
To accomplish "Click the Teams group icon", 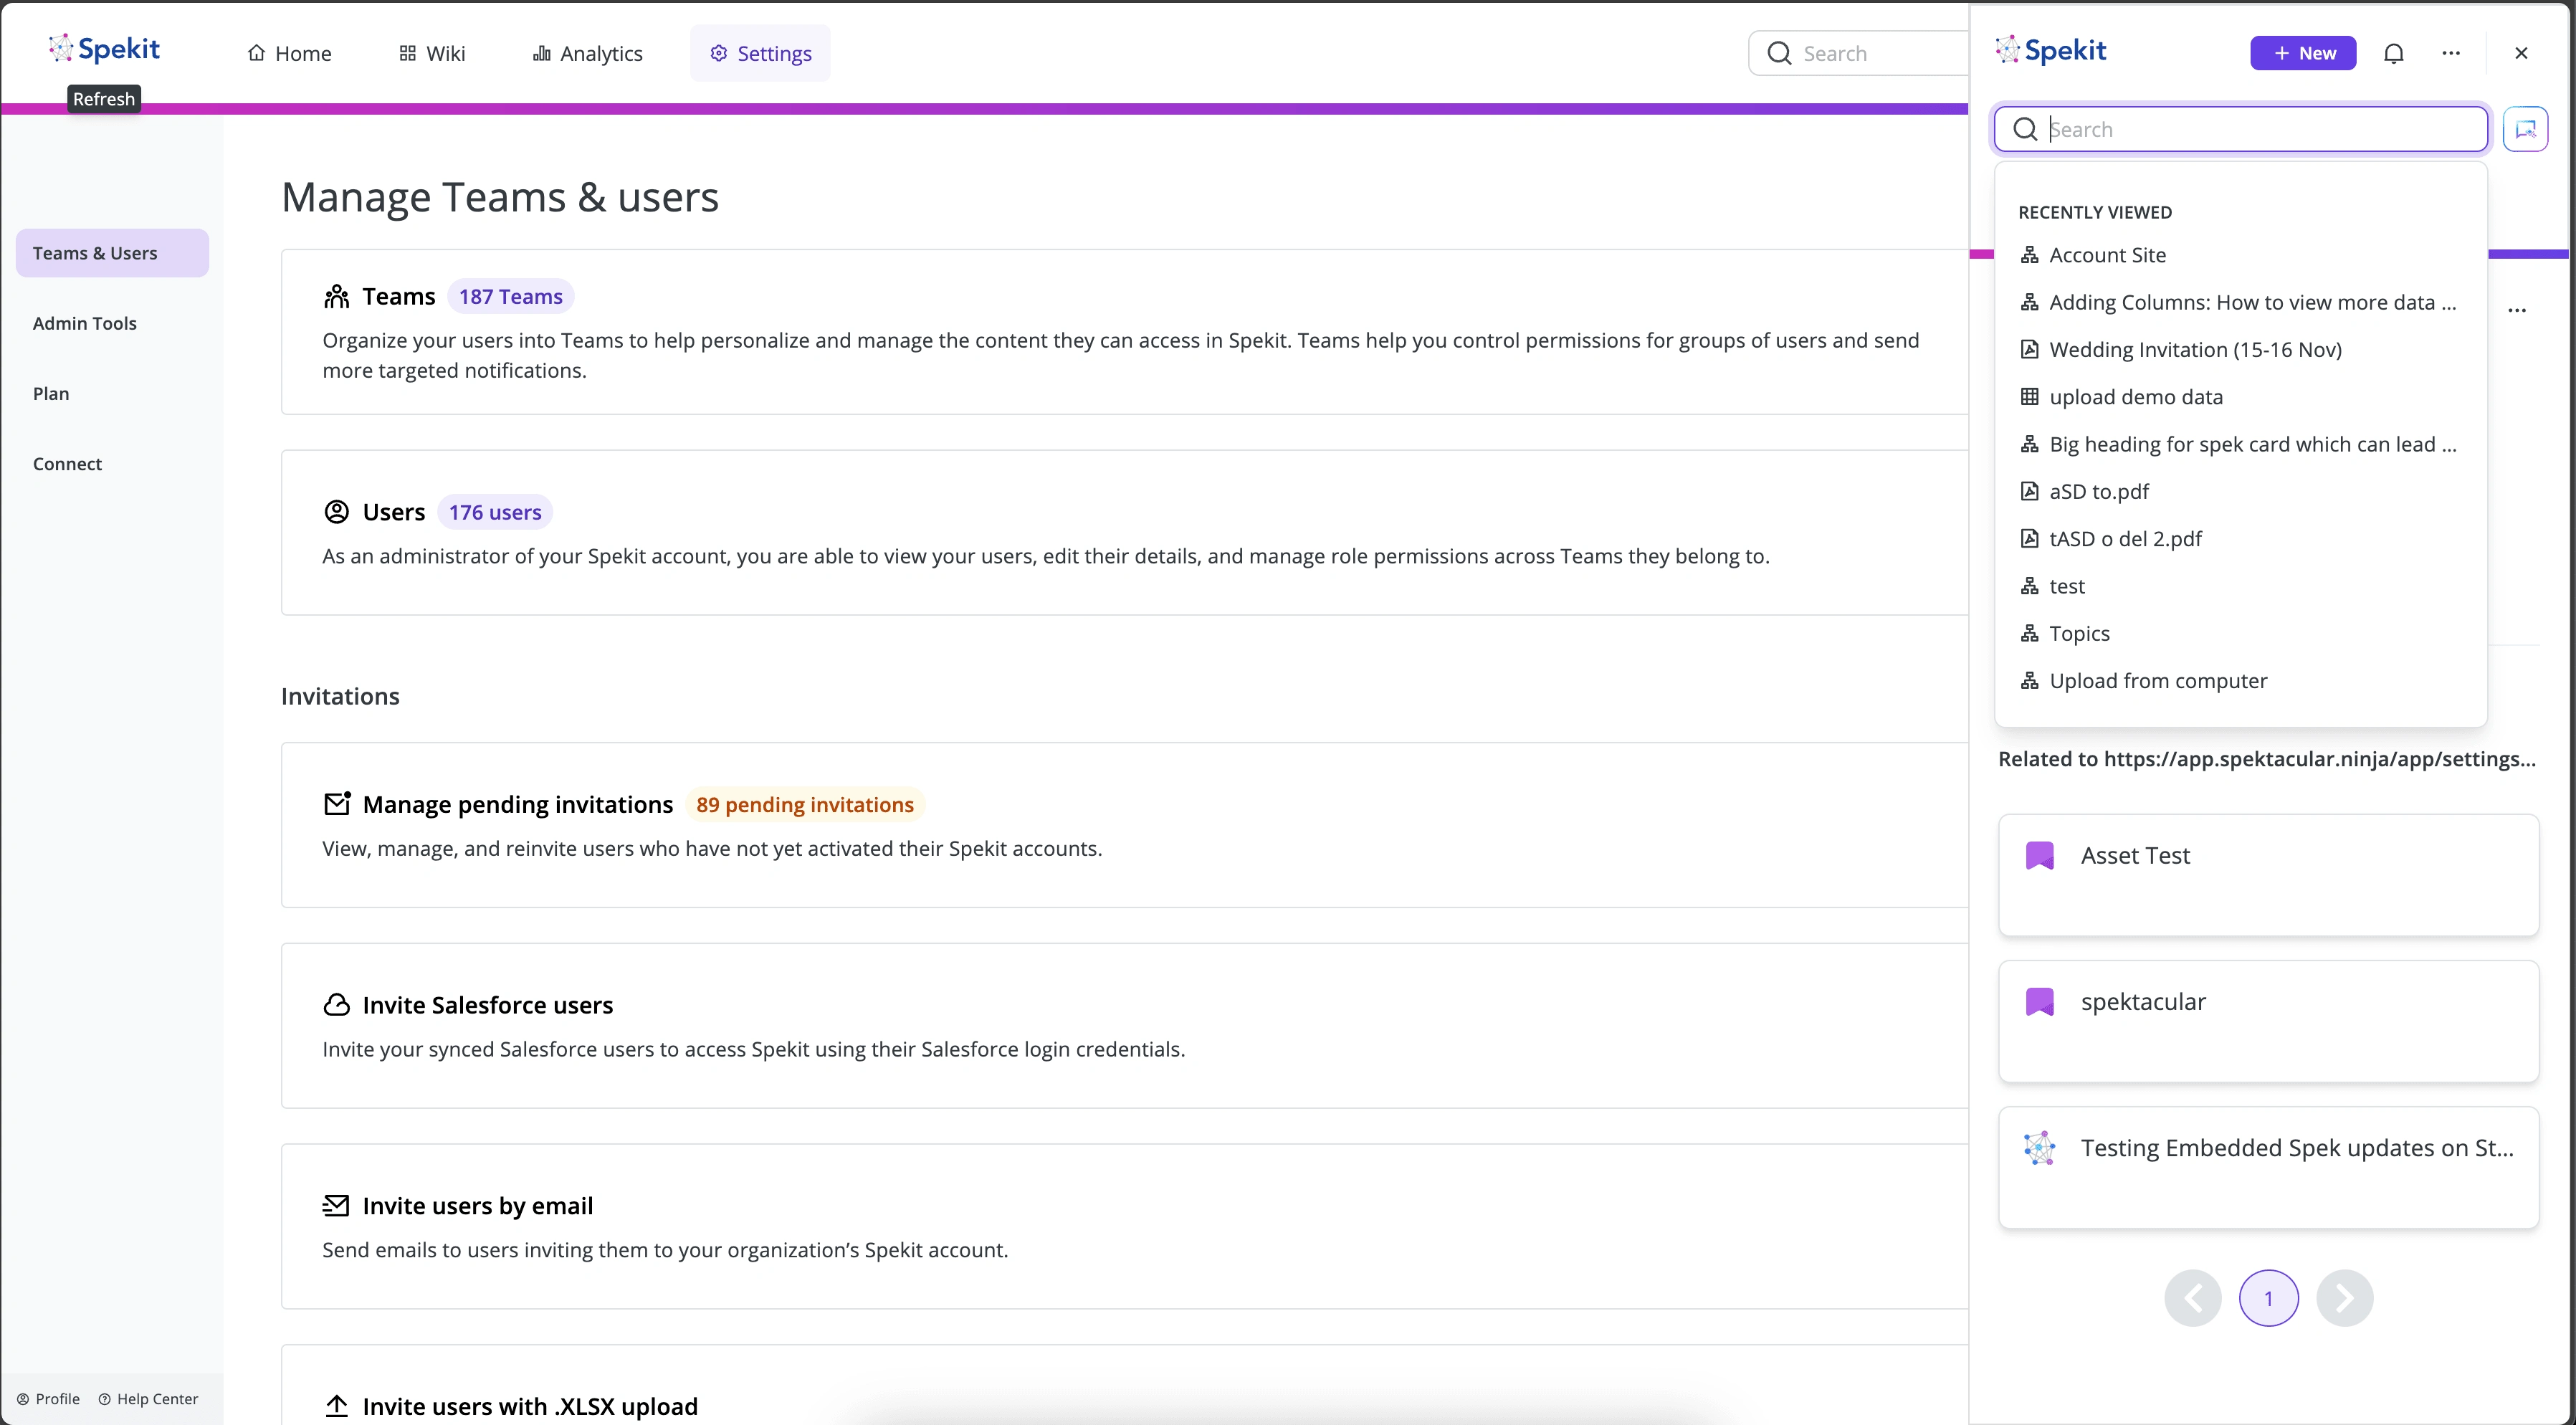I will 337,296.
